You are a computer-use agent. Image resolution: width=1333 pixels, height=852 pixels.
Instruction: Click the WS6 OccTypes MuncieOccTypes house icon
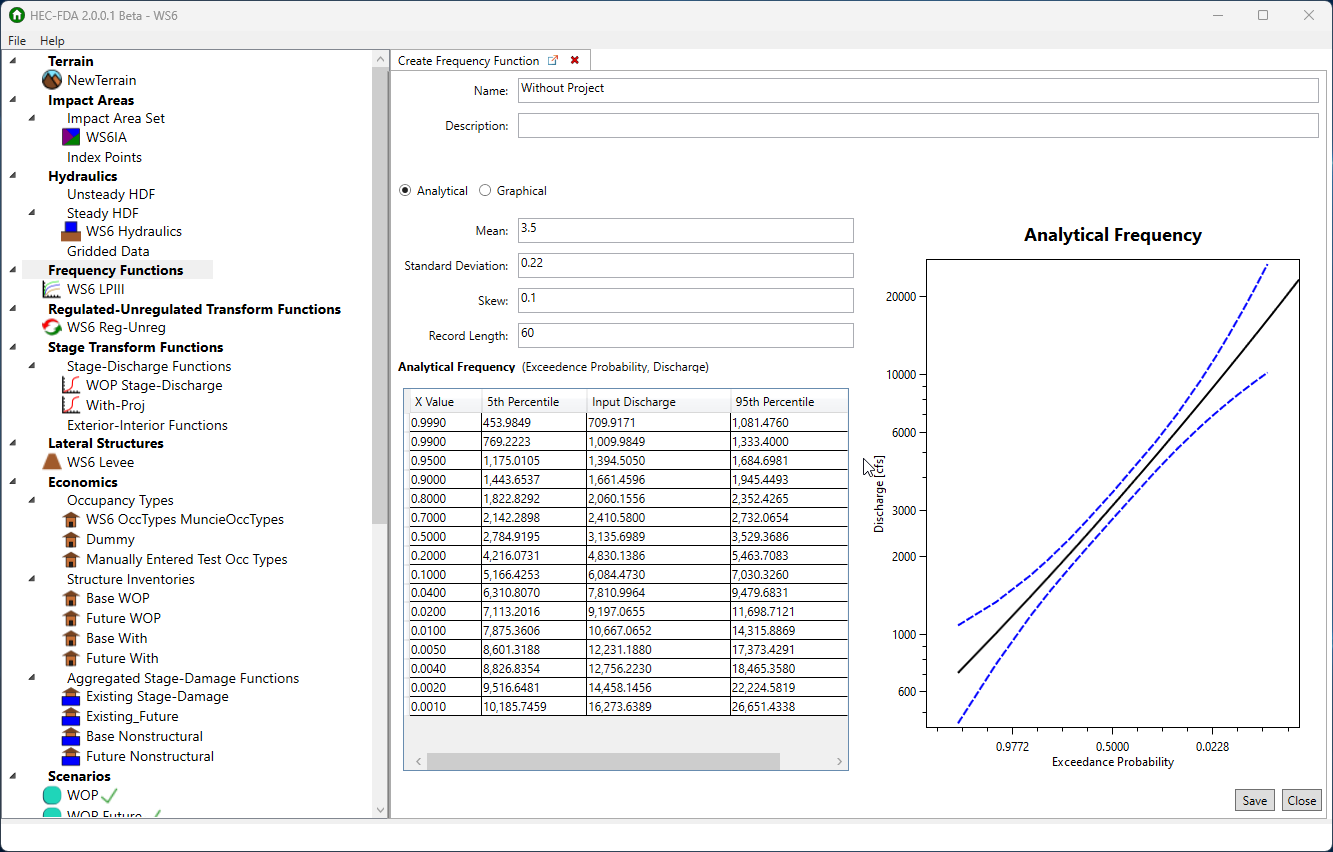[71, 519]
